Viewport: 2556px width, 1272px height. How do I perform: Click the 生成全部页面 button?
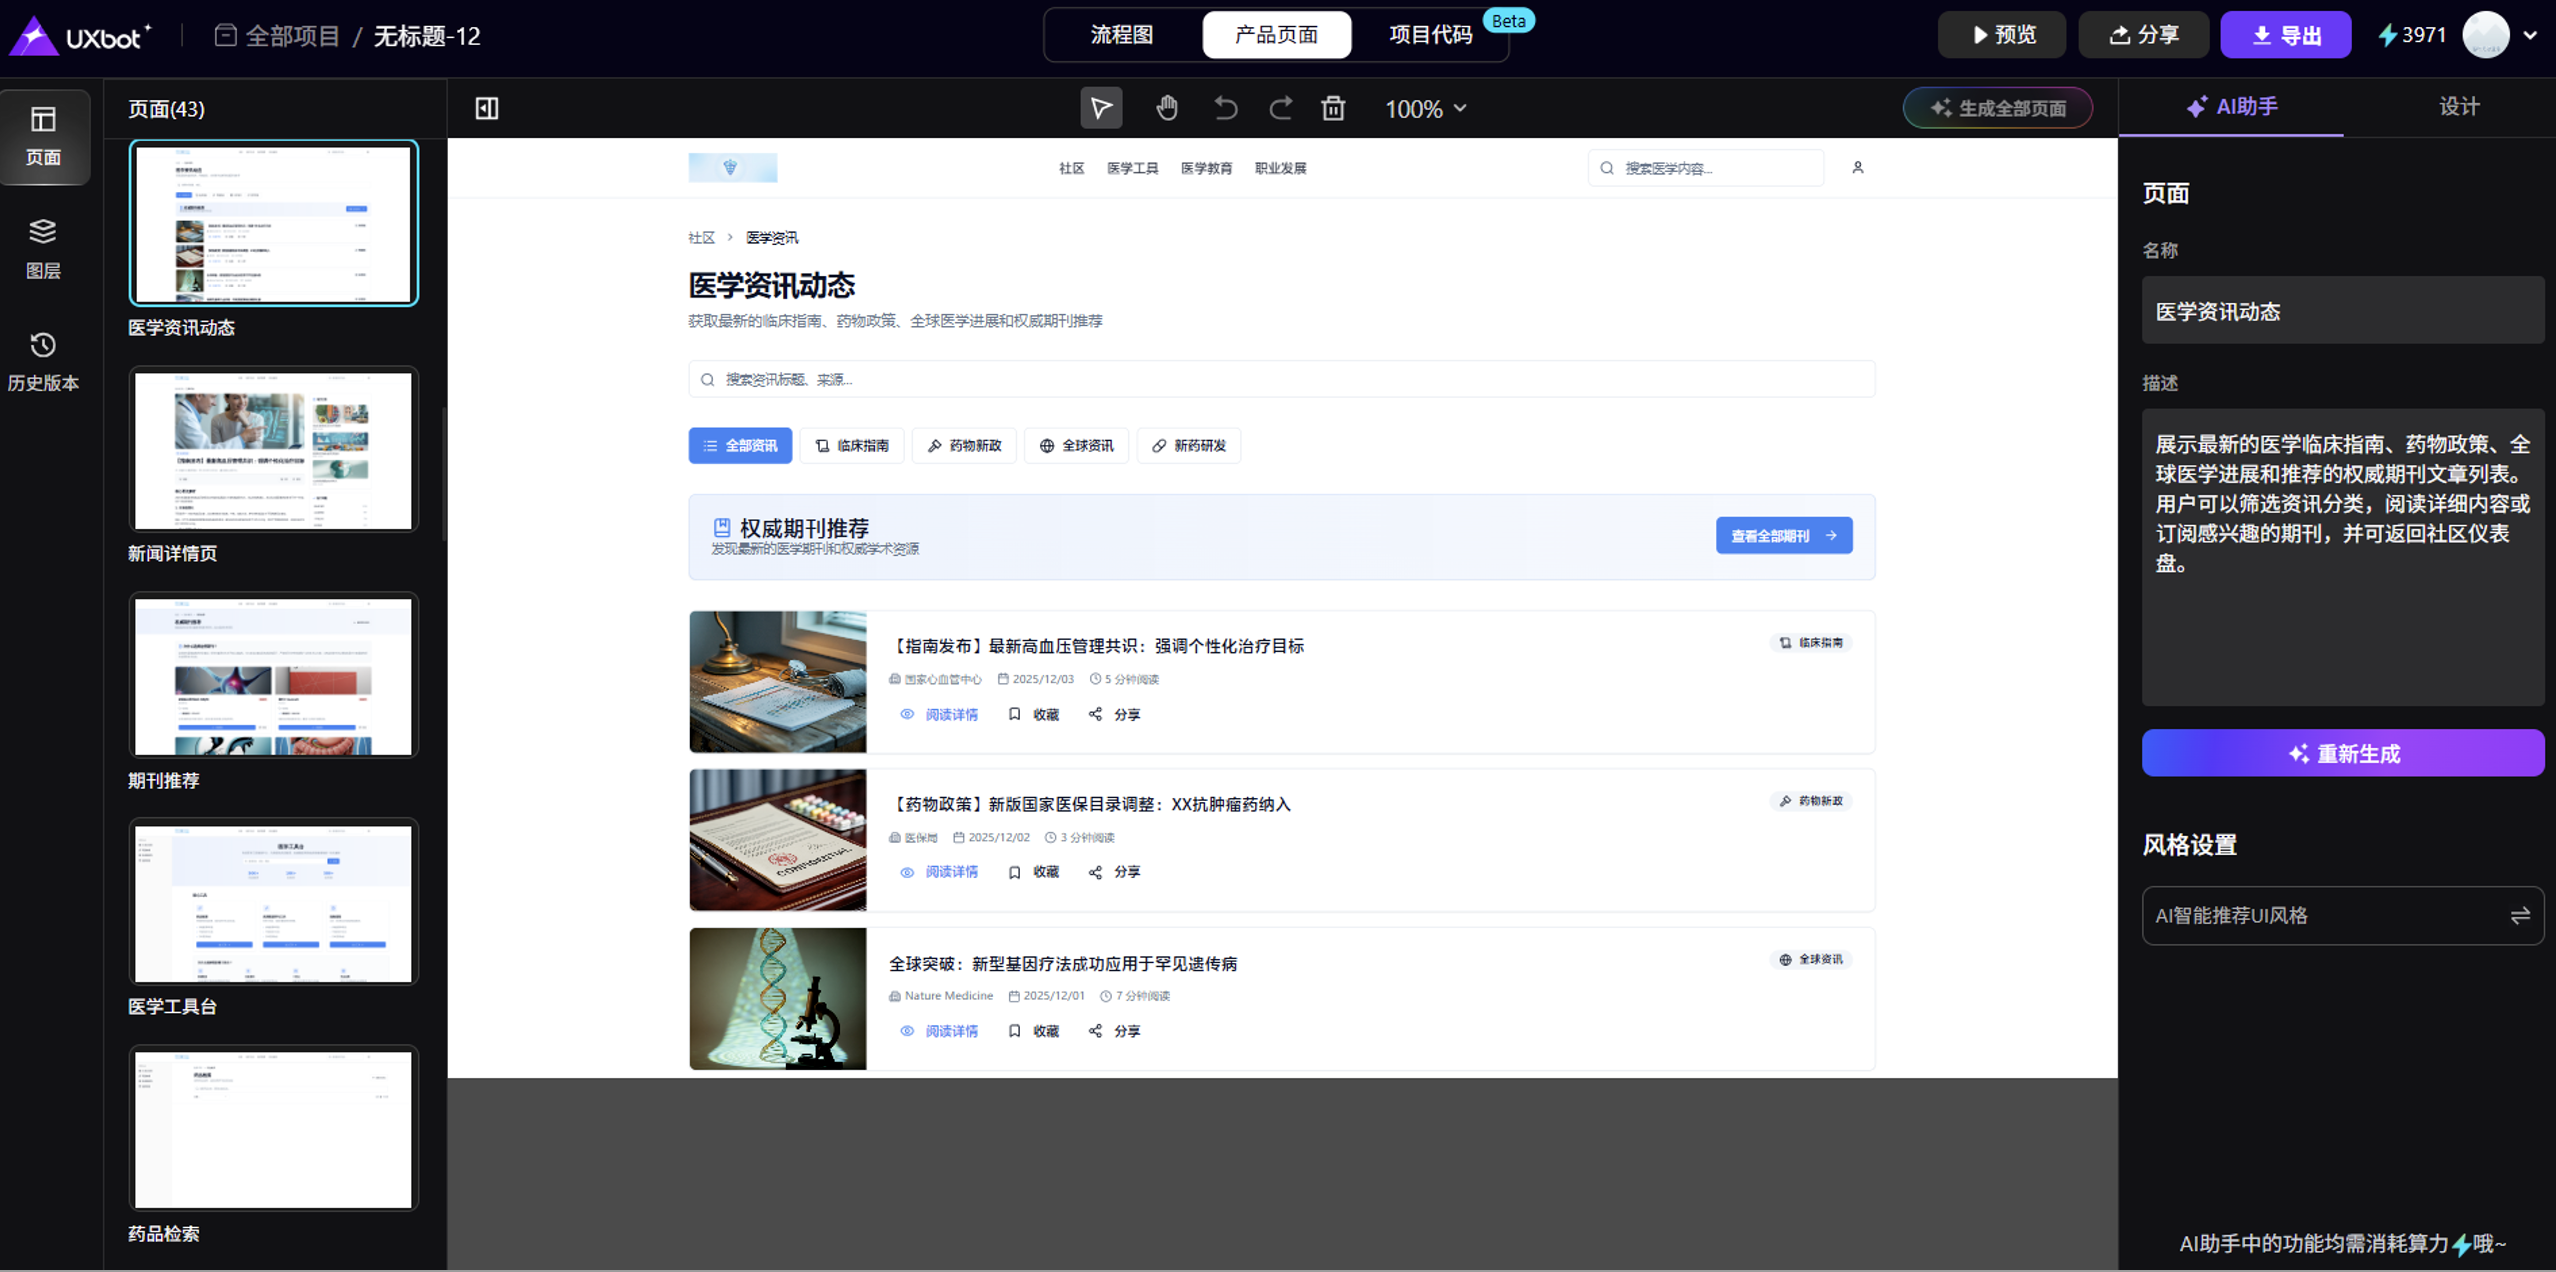(x=1997, y=108)
